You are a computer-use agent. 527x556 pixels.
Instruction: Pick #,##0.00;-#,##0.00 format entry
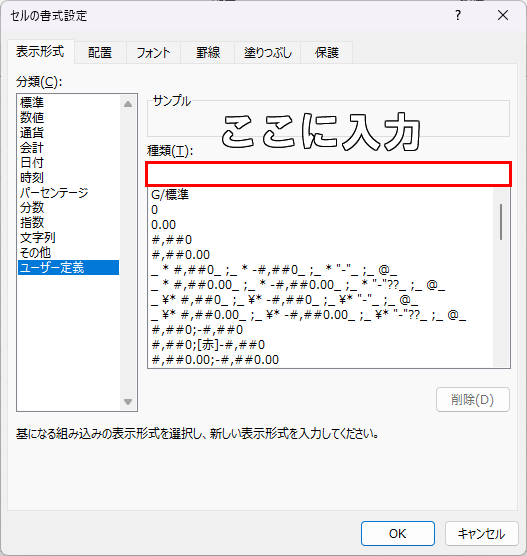pos(321,360)
